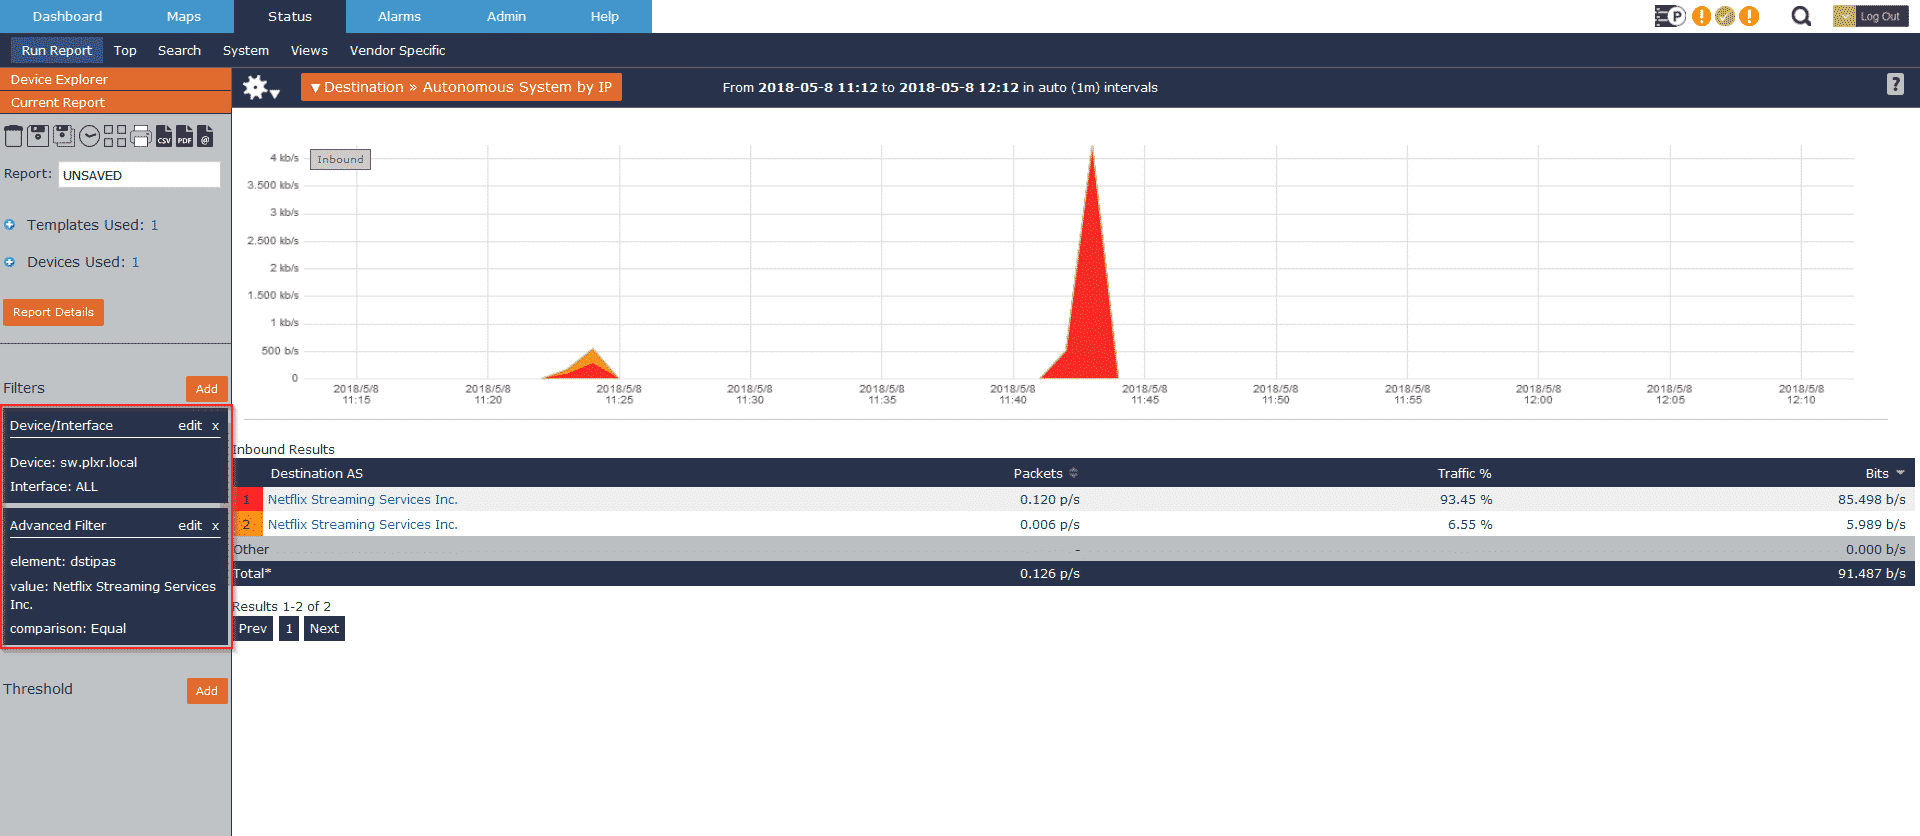Open second Netflix Streaming Services row link

point(362,524)
